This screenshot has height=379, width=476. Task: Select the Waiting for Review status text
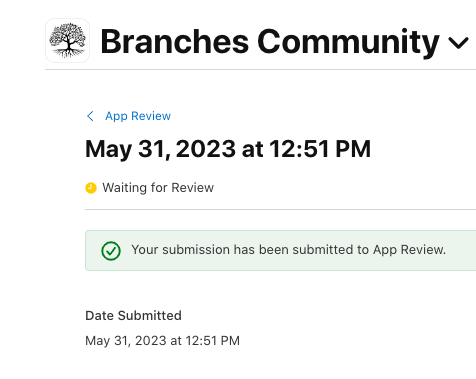pos(158,188)
